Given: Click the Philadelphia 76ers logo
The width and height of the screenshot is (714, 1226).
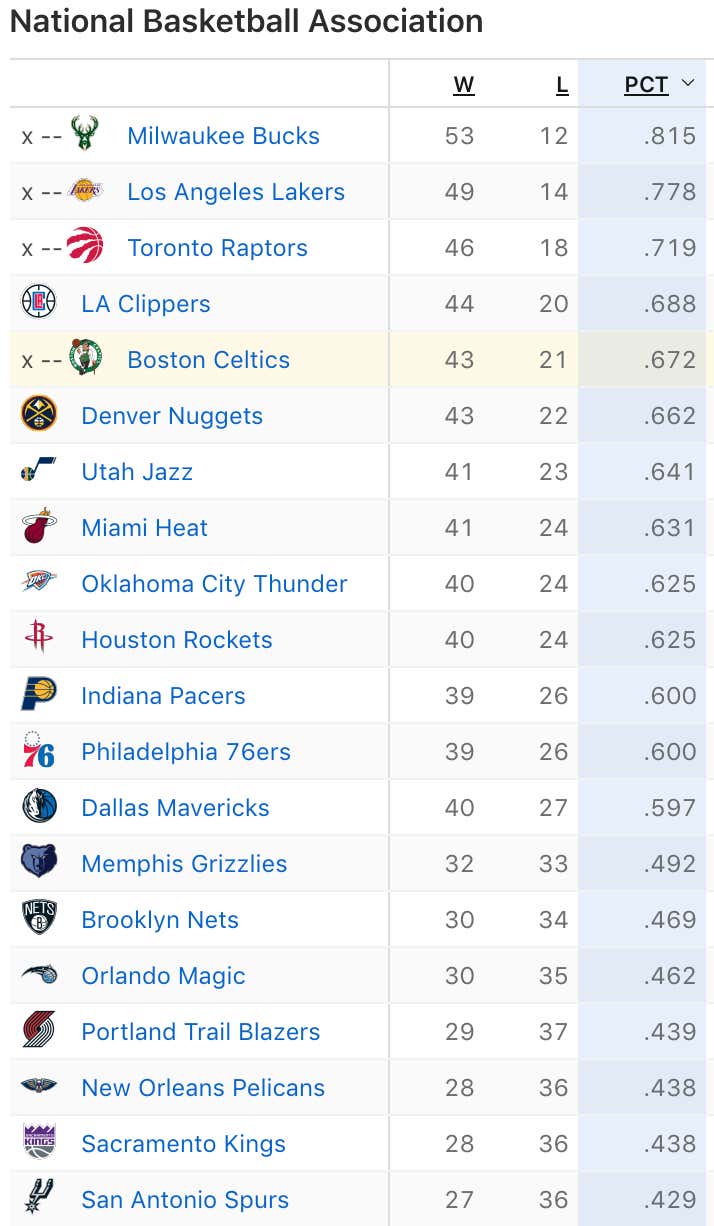Looking at the screenshot, I should [x=39, y=750].
